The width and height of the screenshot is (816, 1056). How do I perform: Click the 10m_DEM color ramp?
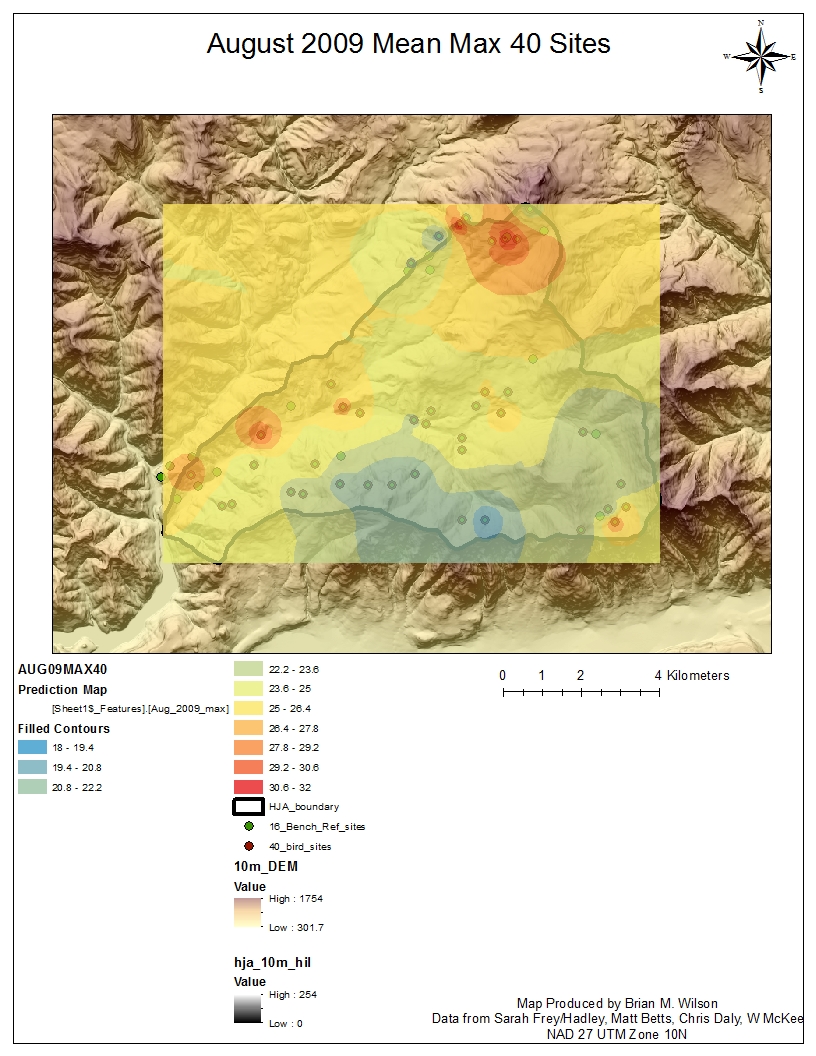(x=247, y=913)
